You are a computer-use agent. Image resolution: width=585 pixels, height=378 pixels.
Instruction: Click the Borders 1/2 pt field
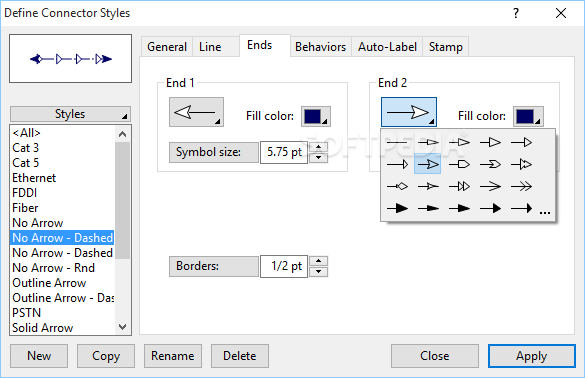284,266
